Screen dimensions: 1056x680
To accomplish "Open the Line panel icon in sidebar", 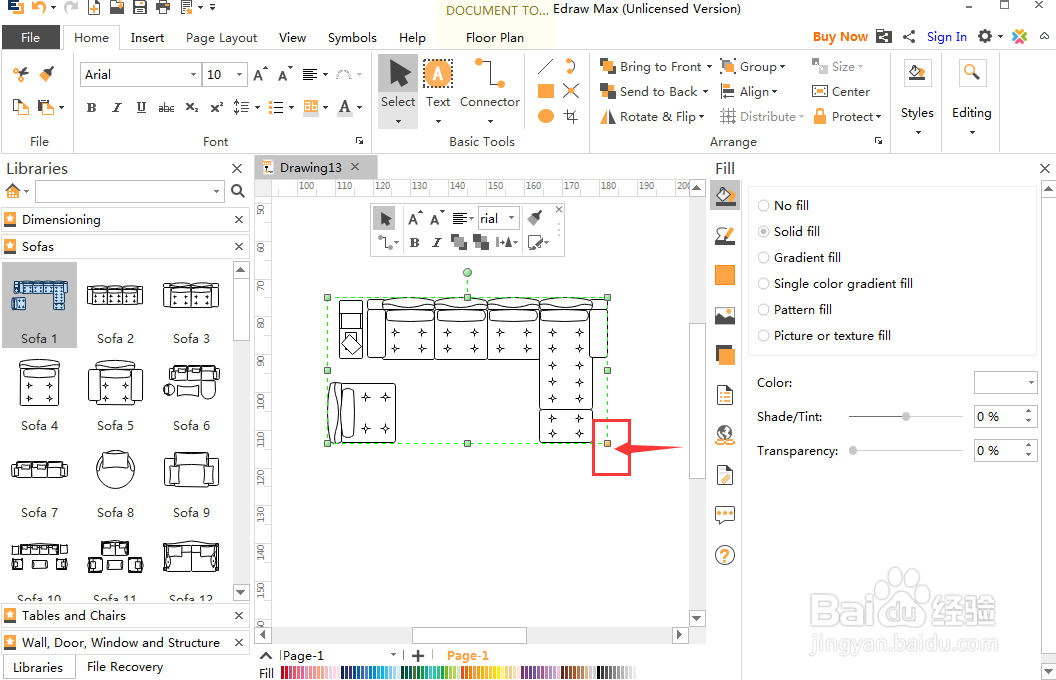I will coord(725,236).
